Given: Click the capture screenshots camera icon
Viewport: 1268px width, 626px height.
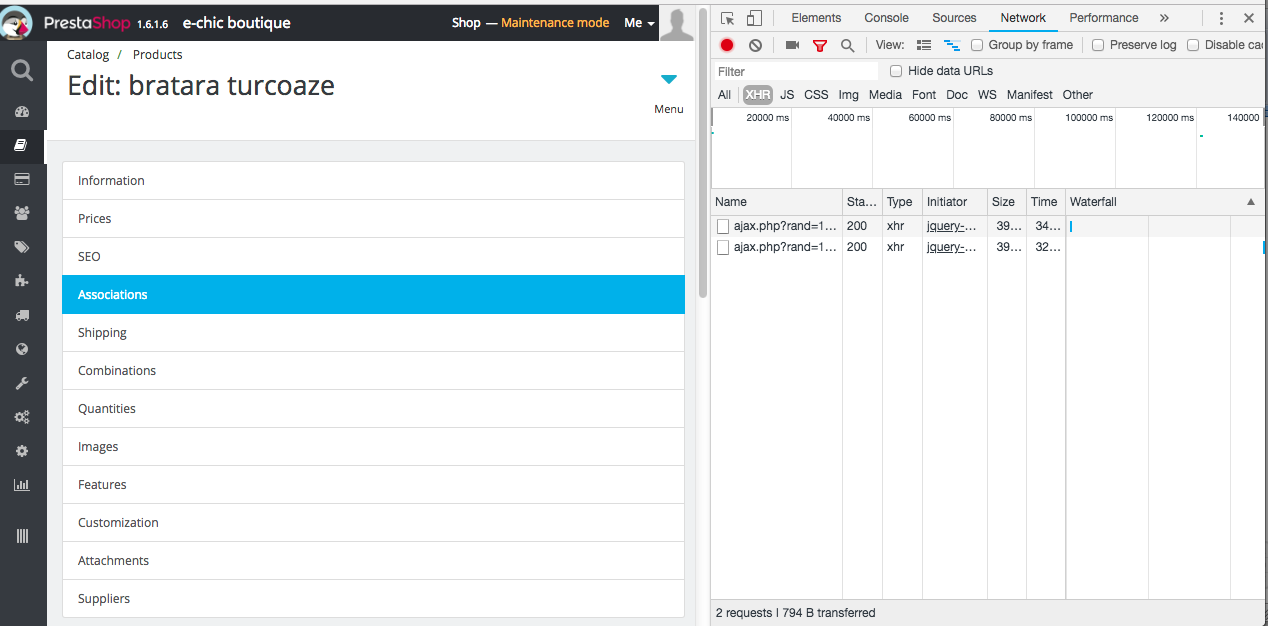Looking at the screenshot, I should [792, 45].
